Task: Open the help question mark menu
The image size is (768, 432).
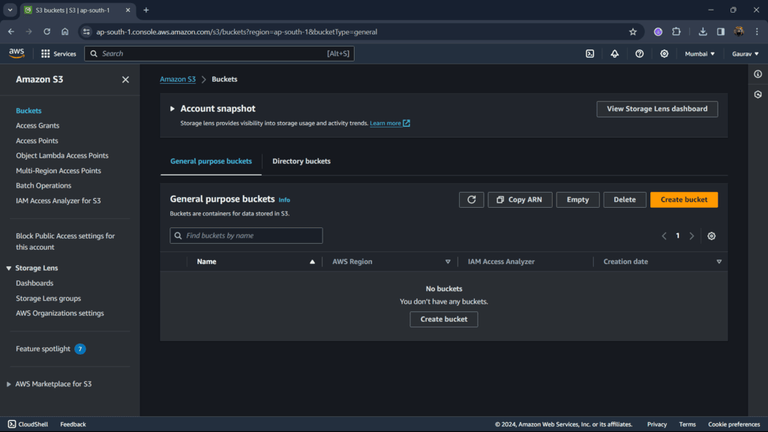Action: click(639, 54)
